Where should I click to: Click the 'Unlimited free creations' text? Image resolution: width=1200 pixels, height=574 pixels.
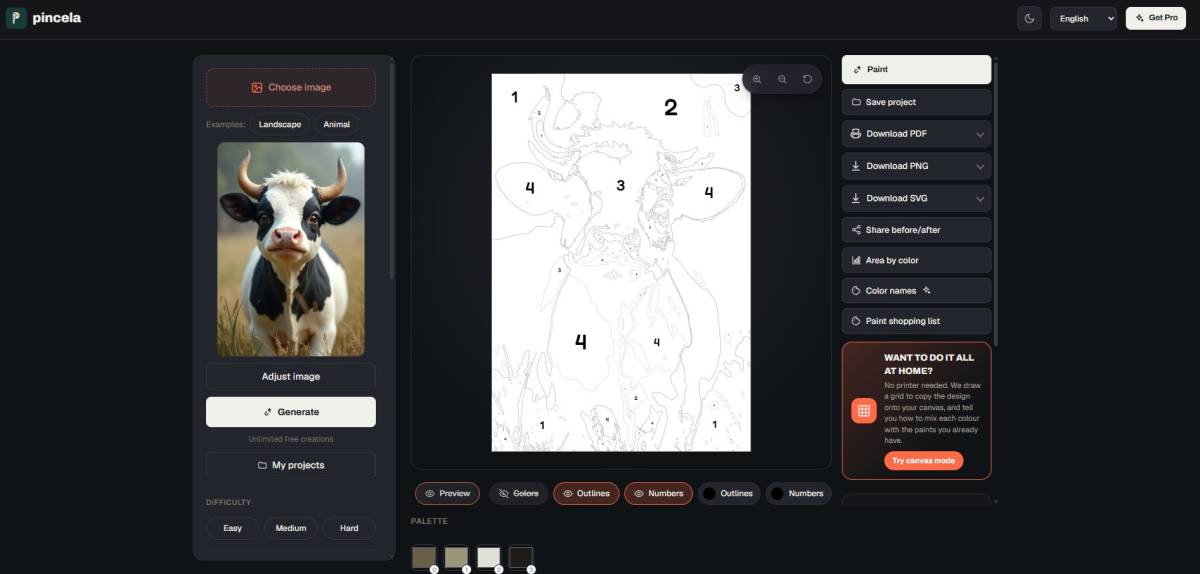(291, 439)
